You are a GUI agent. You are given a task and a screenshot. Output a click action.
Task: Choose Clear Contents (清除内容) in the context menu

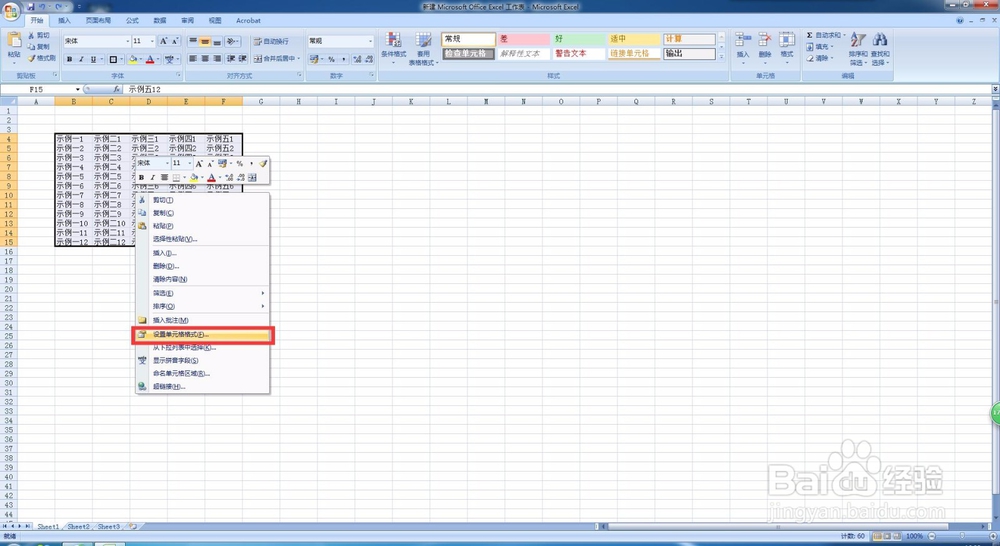203,279
